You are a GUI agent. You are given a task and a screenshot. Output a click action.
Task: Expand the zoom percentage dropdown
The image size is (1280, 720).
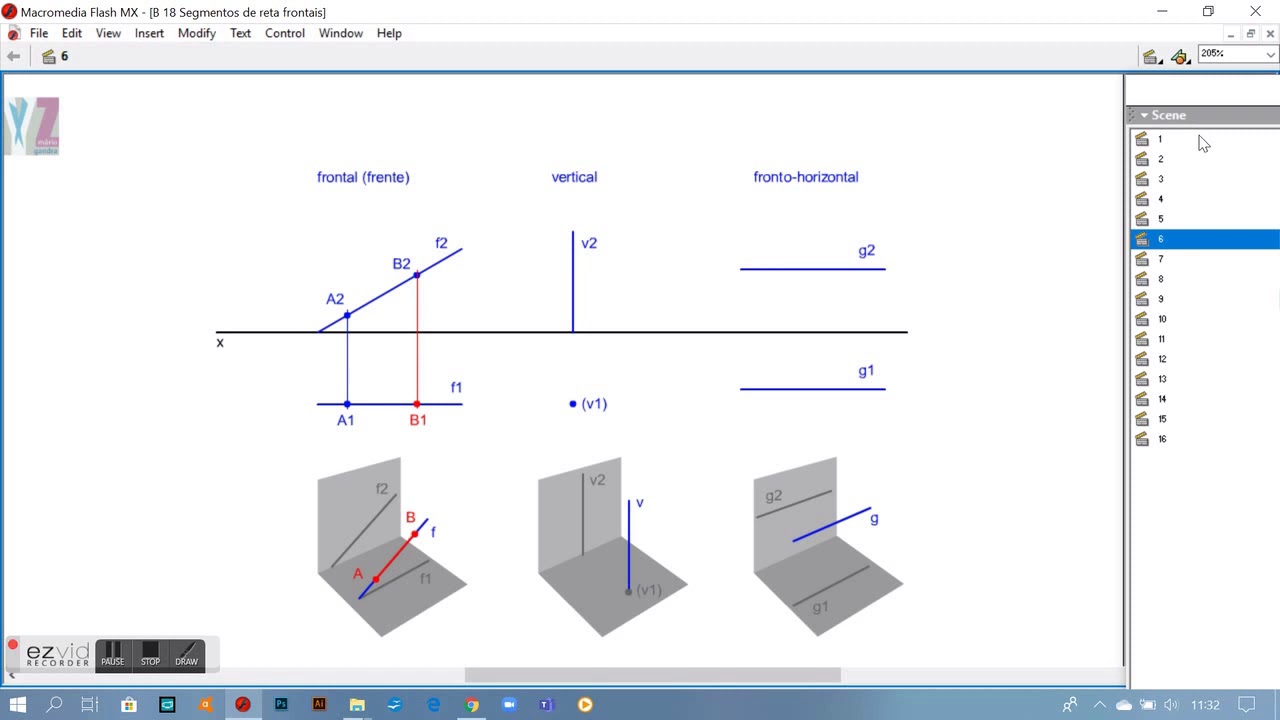[x=1270, y=54]
